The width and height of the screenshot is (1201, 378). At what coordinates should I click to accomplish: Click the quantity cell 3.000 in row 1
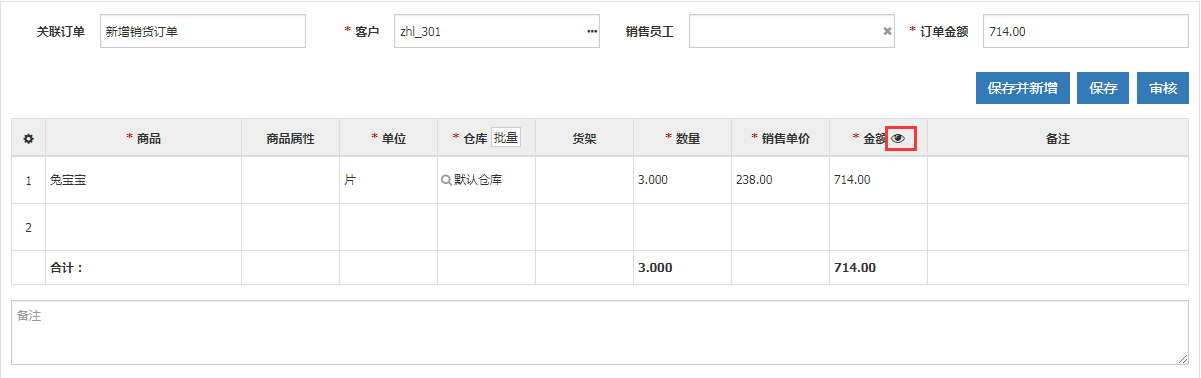coord(683,180)
